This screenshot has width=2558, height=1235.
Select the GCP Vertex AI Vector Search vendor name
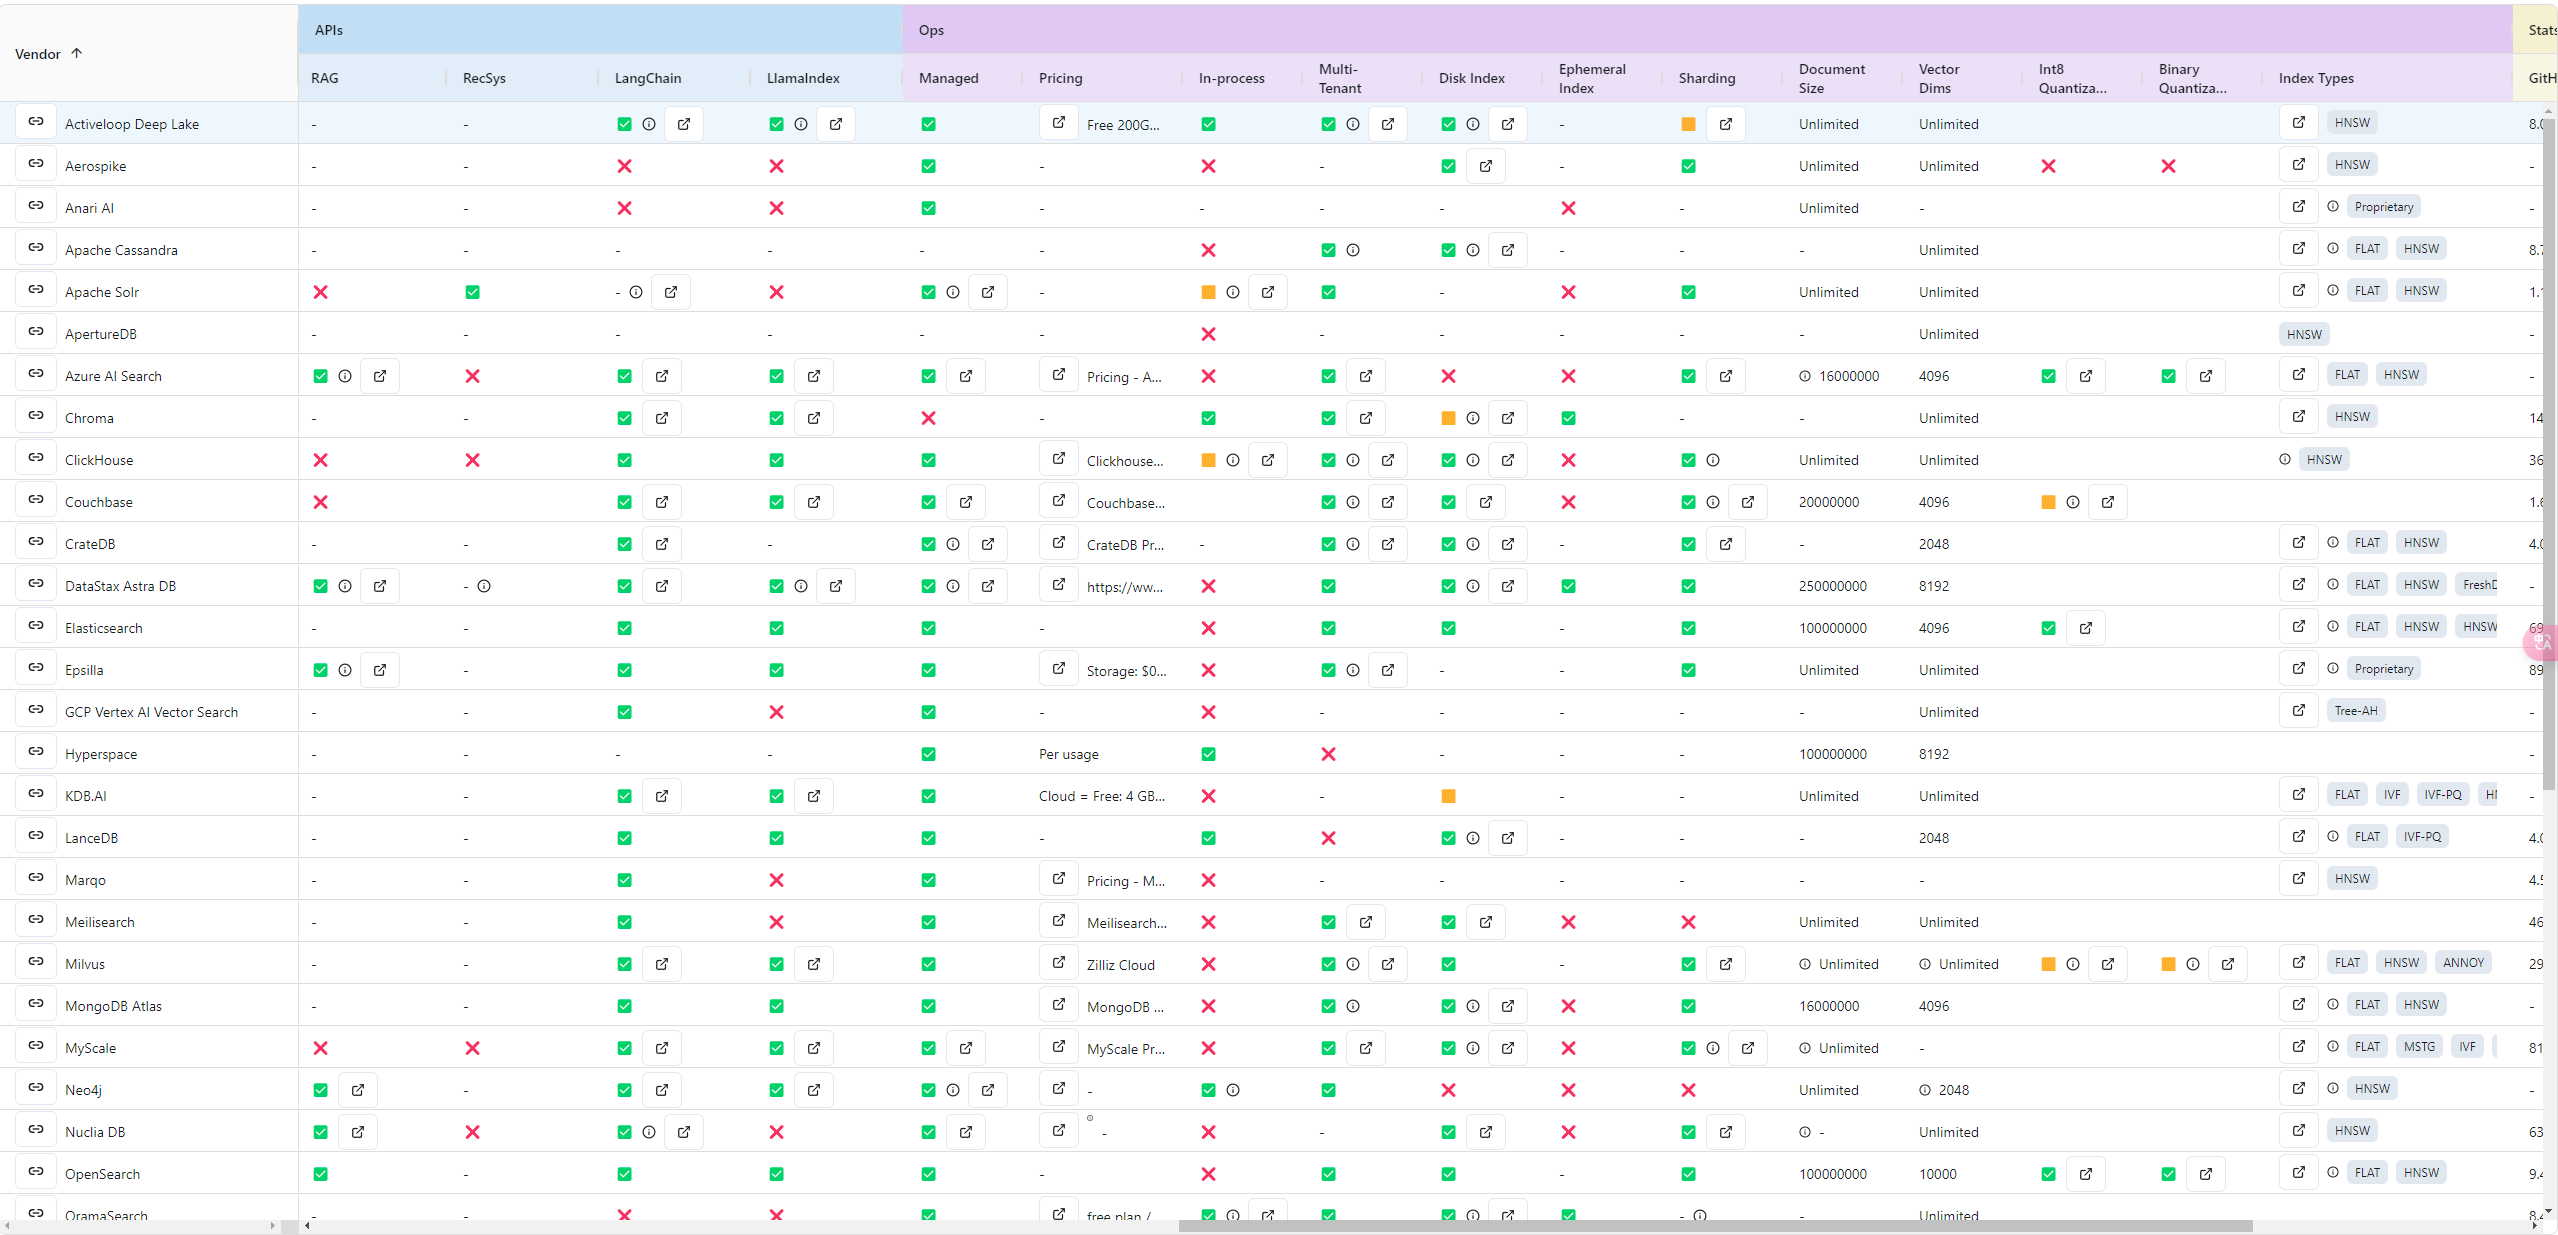(x=152, y=712)
